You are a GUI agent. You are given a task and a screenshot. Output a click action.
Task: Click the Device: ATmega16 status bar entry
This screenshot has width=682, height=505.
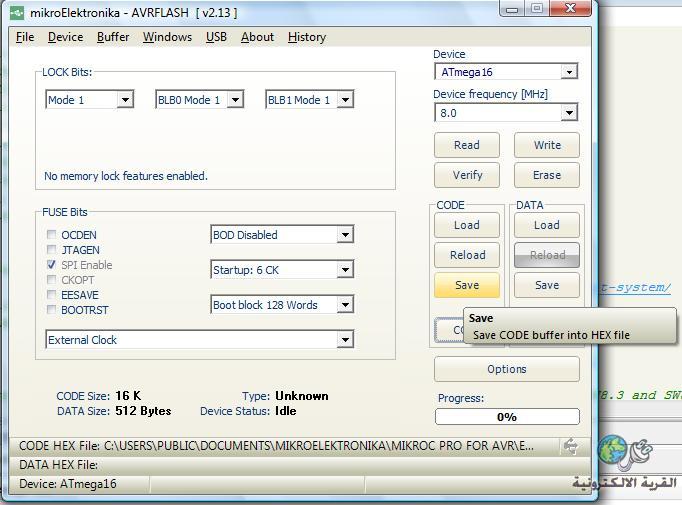[x=67, y=484]
